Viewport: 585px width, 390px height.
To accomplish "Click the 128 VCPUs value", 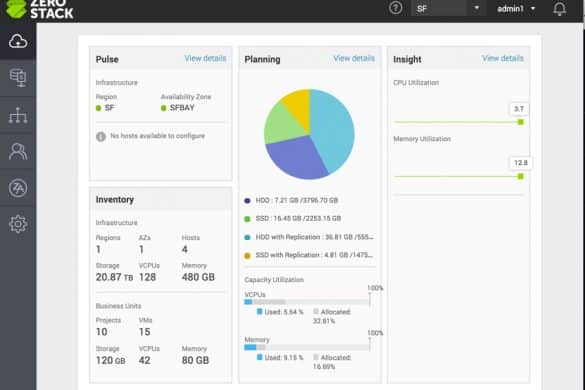I will point(147,277).
